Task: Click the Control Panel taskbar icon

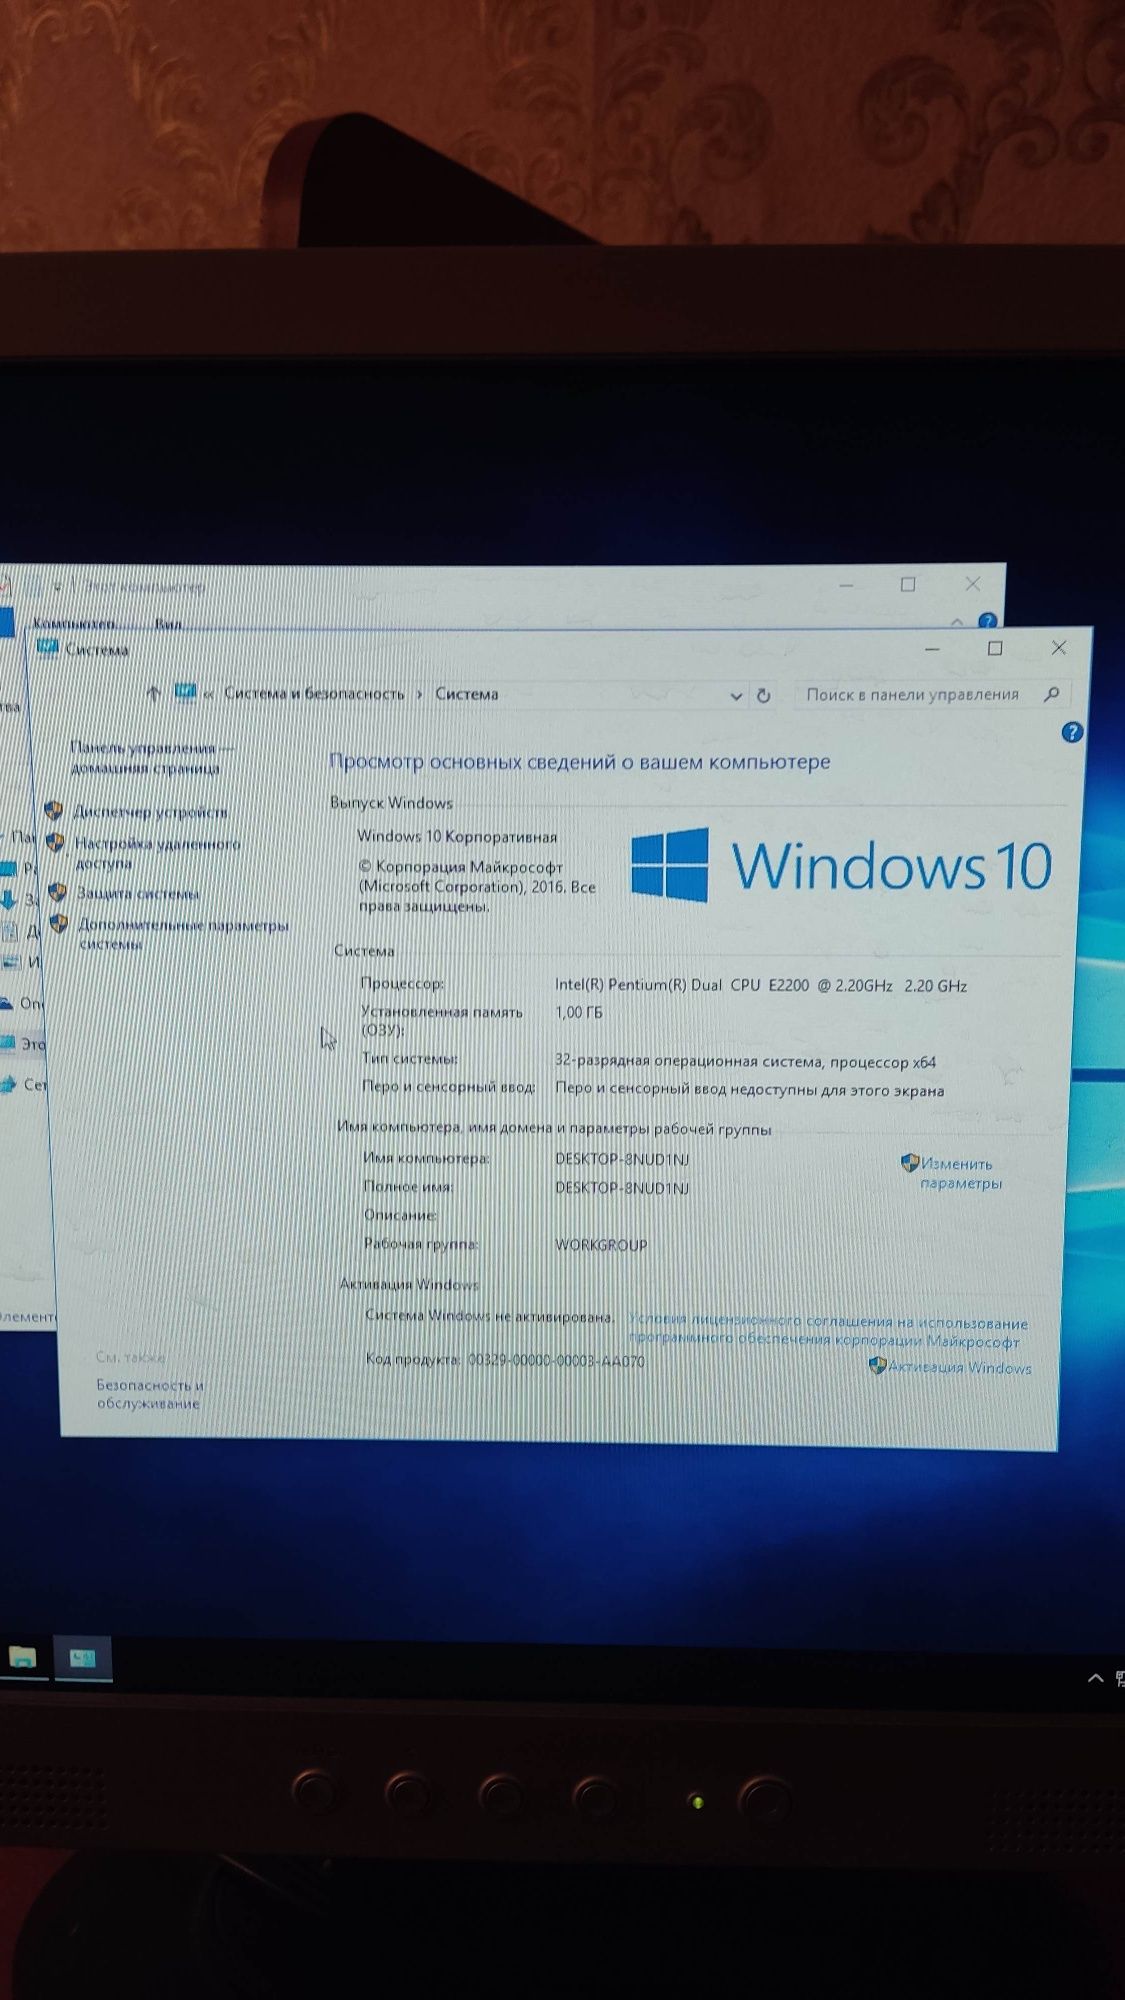Action: (x=83, y=1659)
